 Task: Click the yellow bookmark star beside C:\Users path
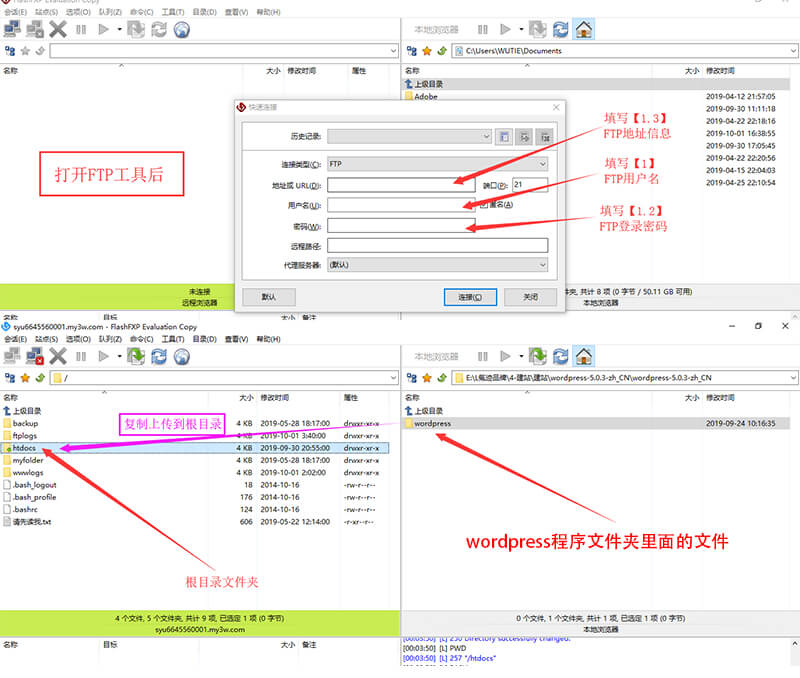[426, 50]
